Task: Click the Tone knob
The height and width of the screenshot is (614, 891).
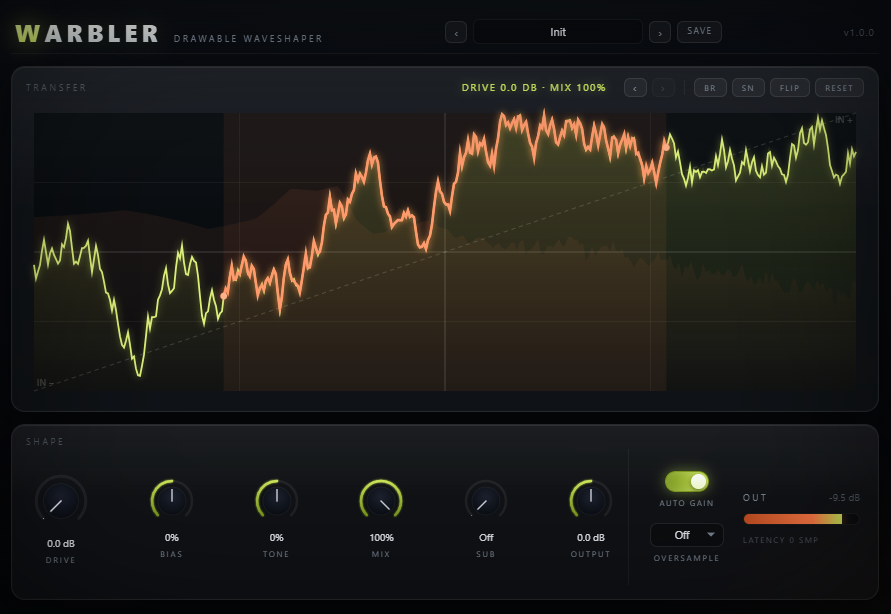Action: point(277,500)
